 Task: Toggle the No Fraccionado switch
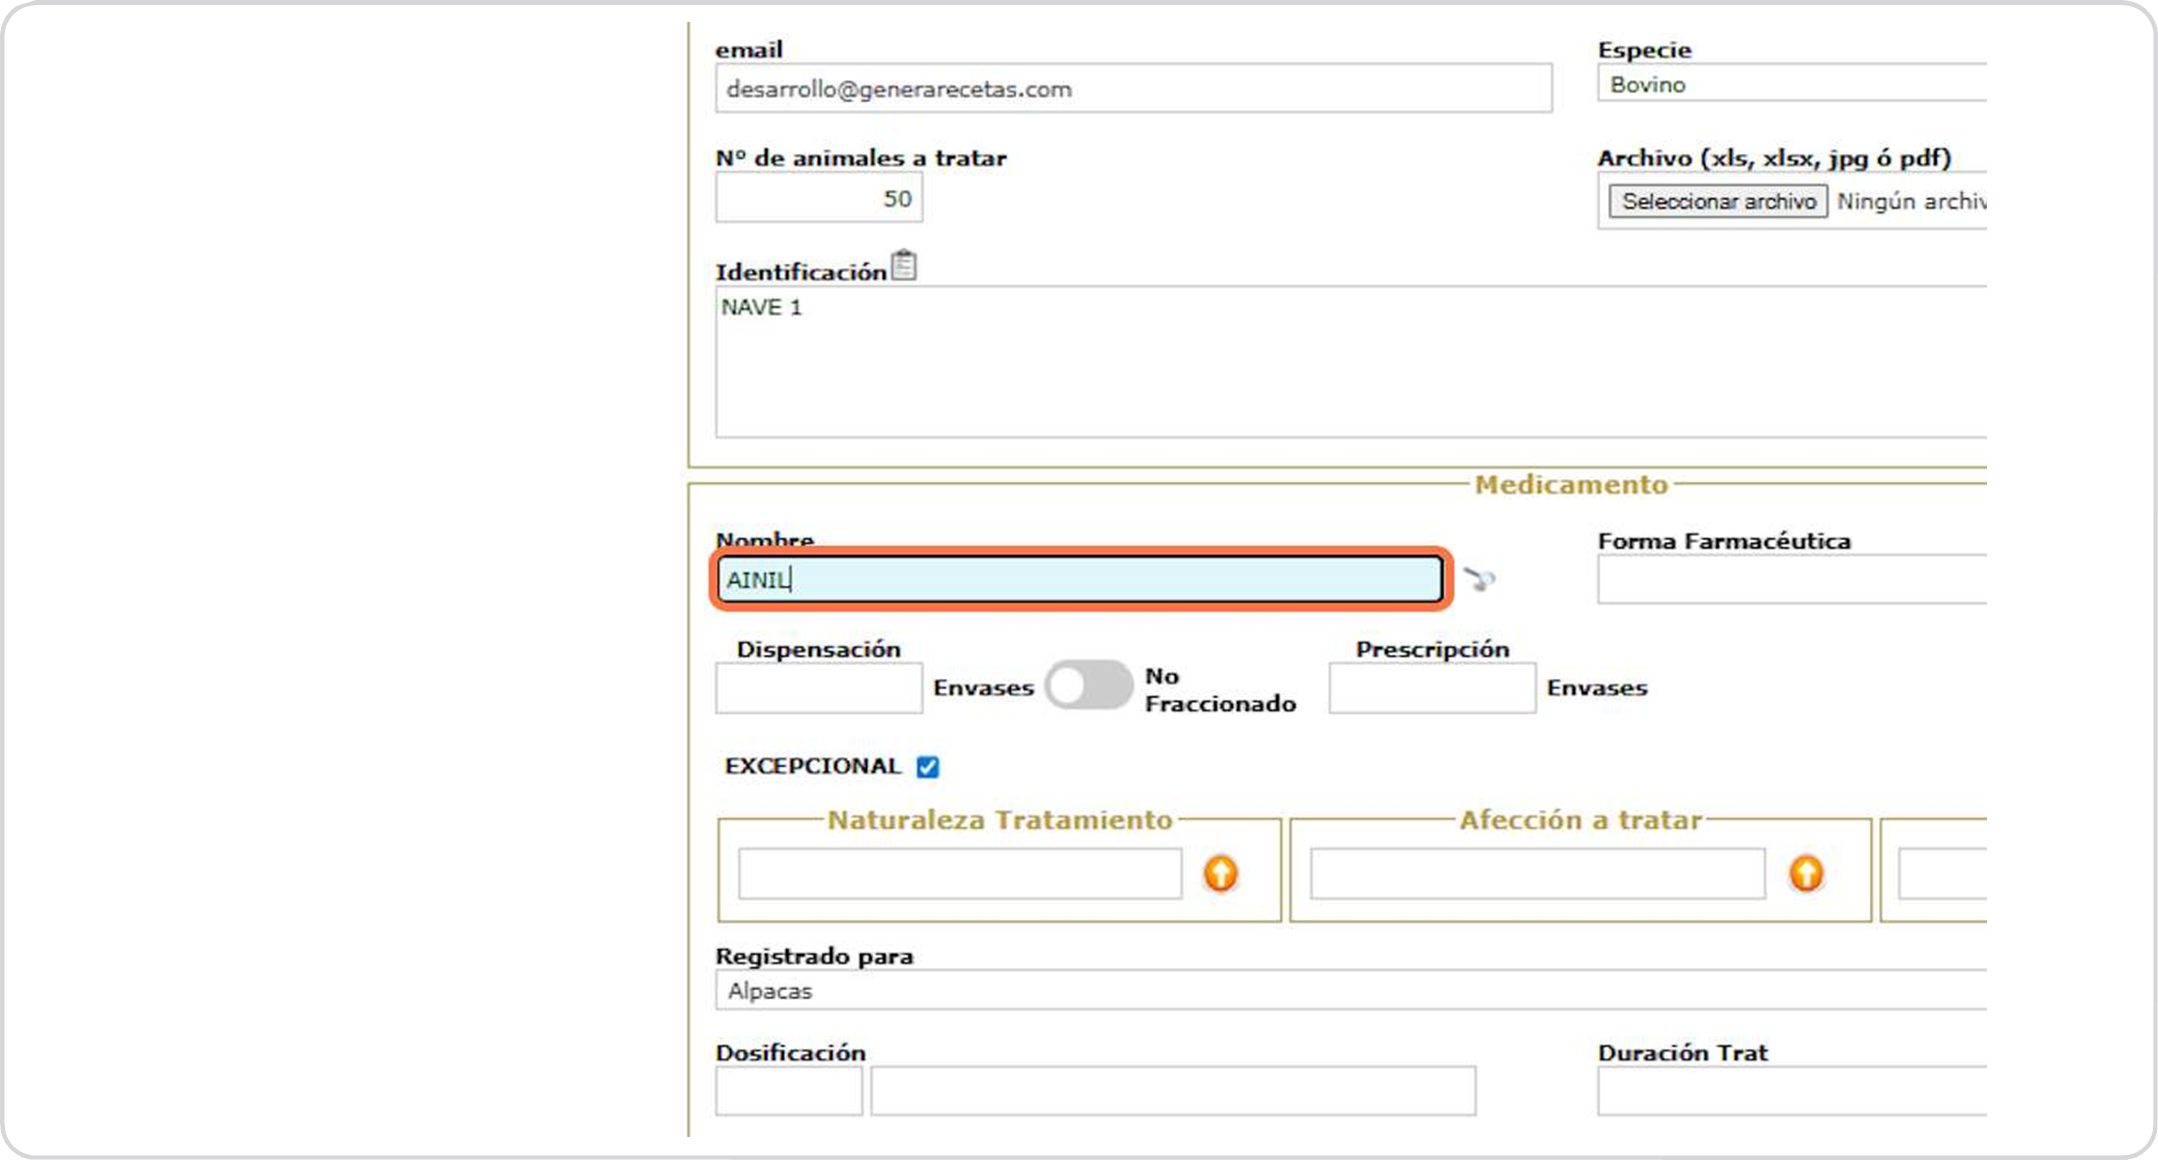click(x=1088, y=686)
